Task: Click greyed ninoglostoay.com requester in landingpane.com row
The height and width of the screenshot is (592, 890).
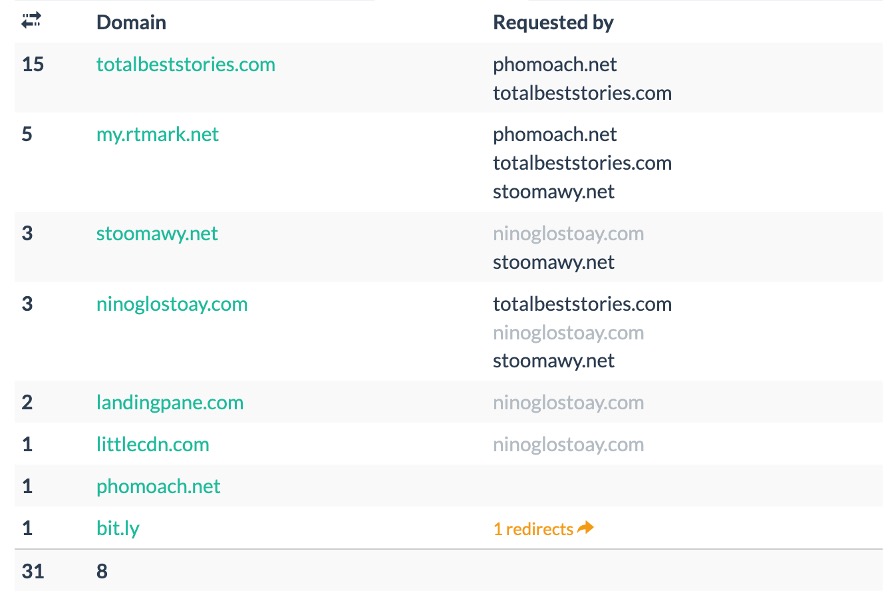Action: tap(568, 403)
